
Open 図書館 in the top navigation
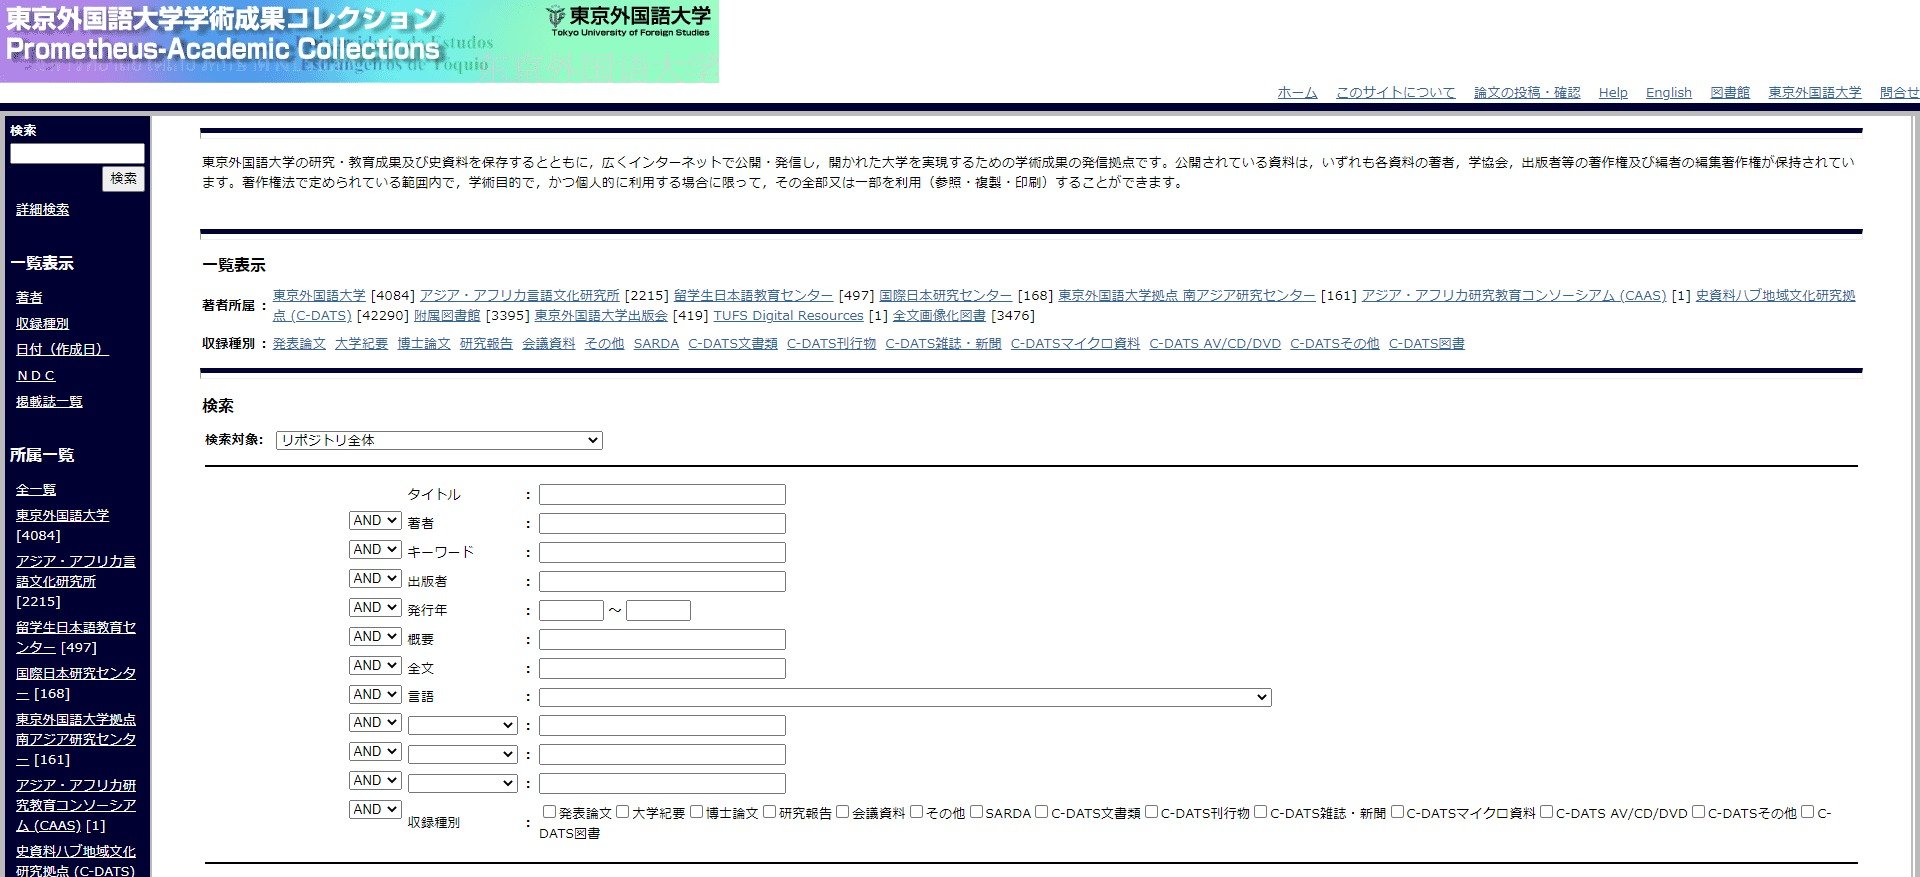click(1730, 92)
